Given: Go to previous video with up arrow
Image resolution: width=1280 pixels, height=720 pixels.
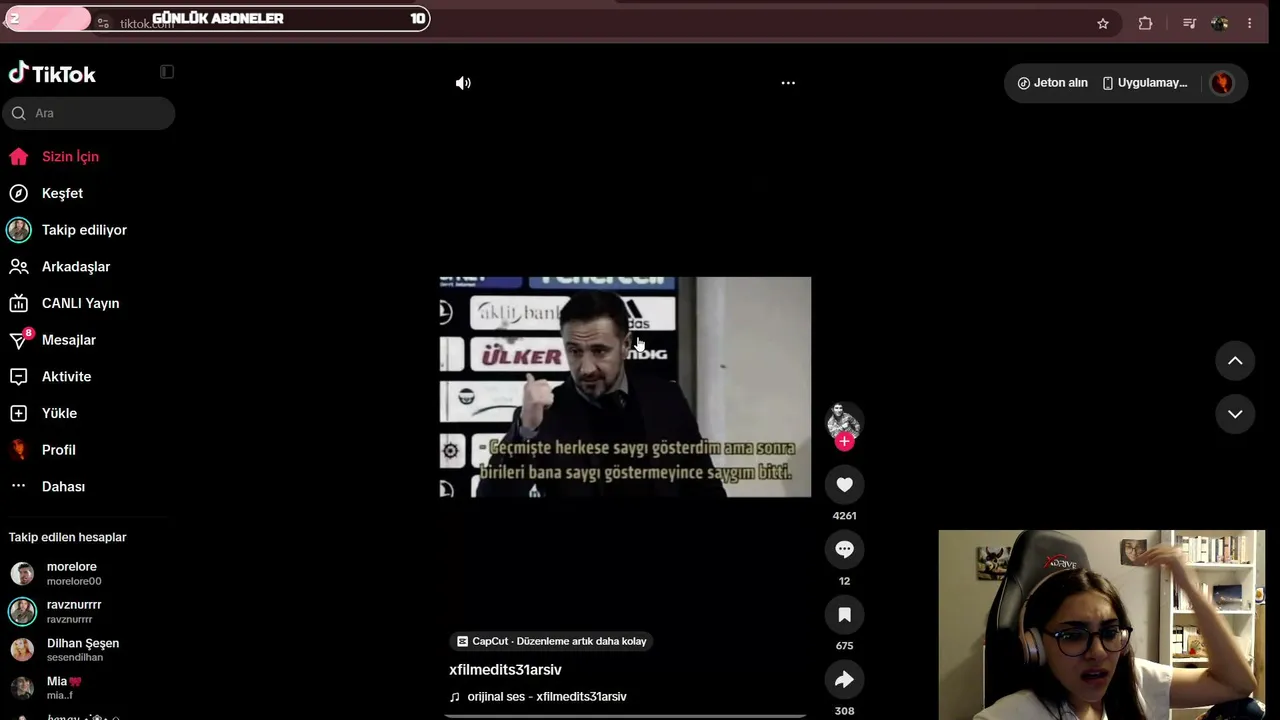Looking at the screenshot, I should coord(1235,361).
